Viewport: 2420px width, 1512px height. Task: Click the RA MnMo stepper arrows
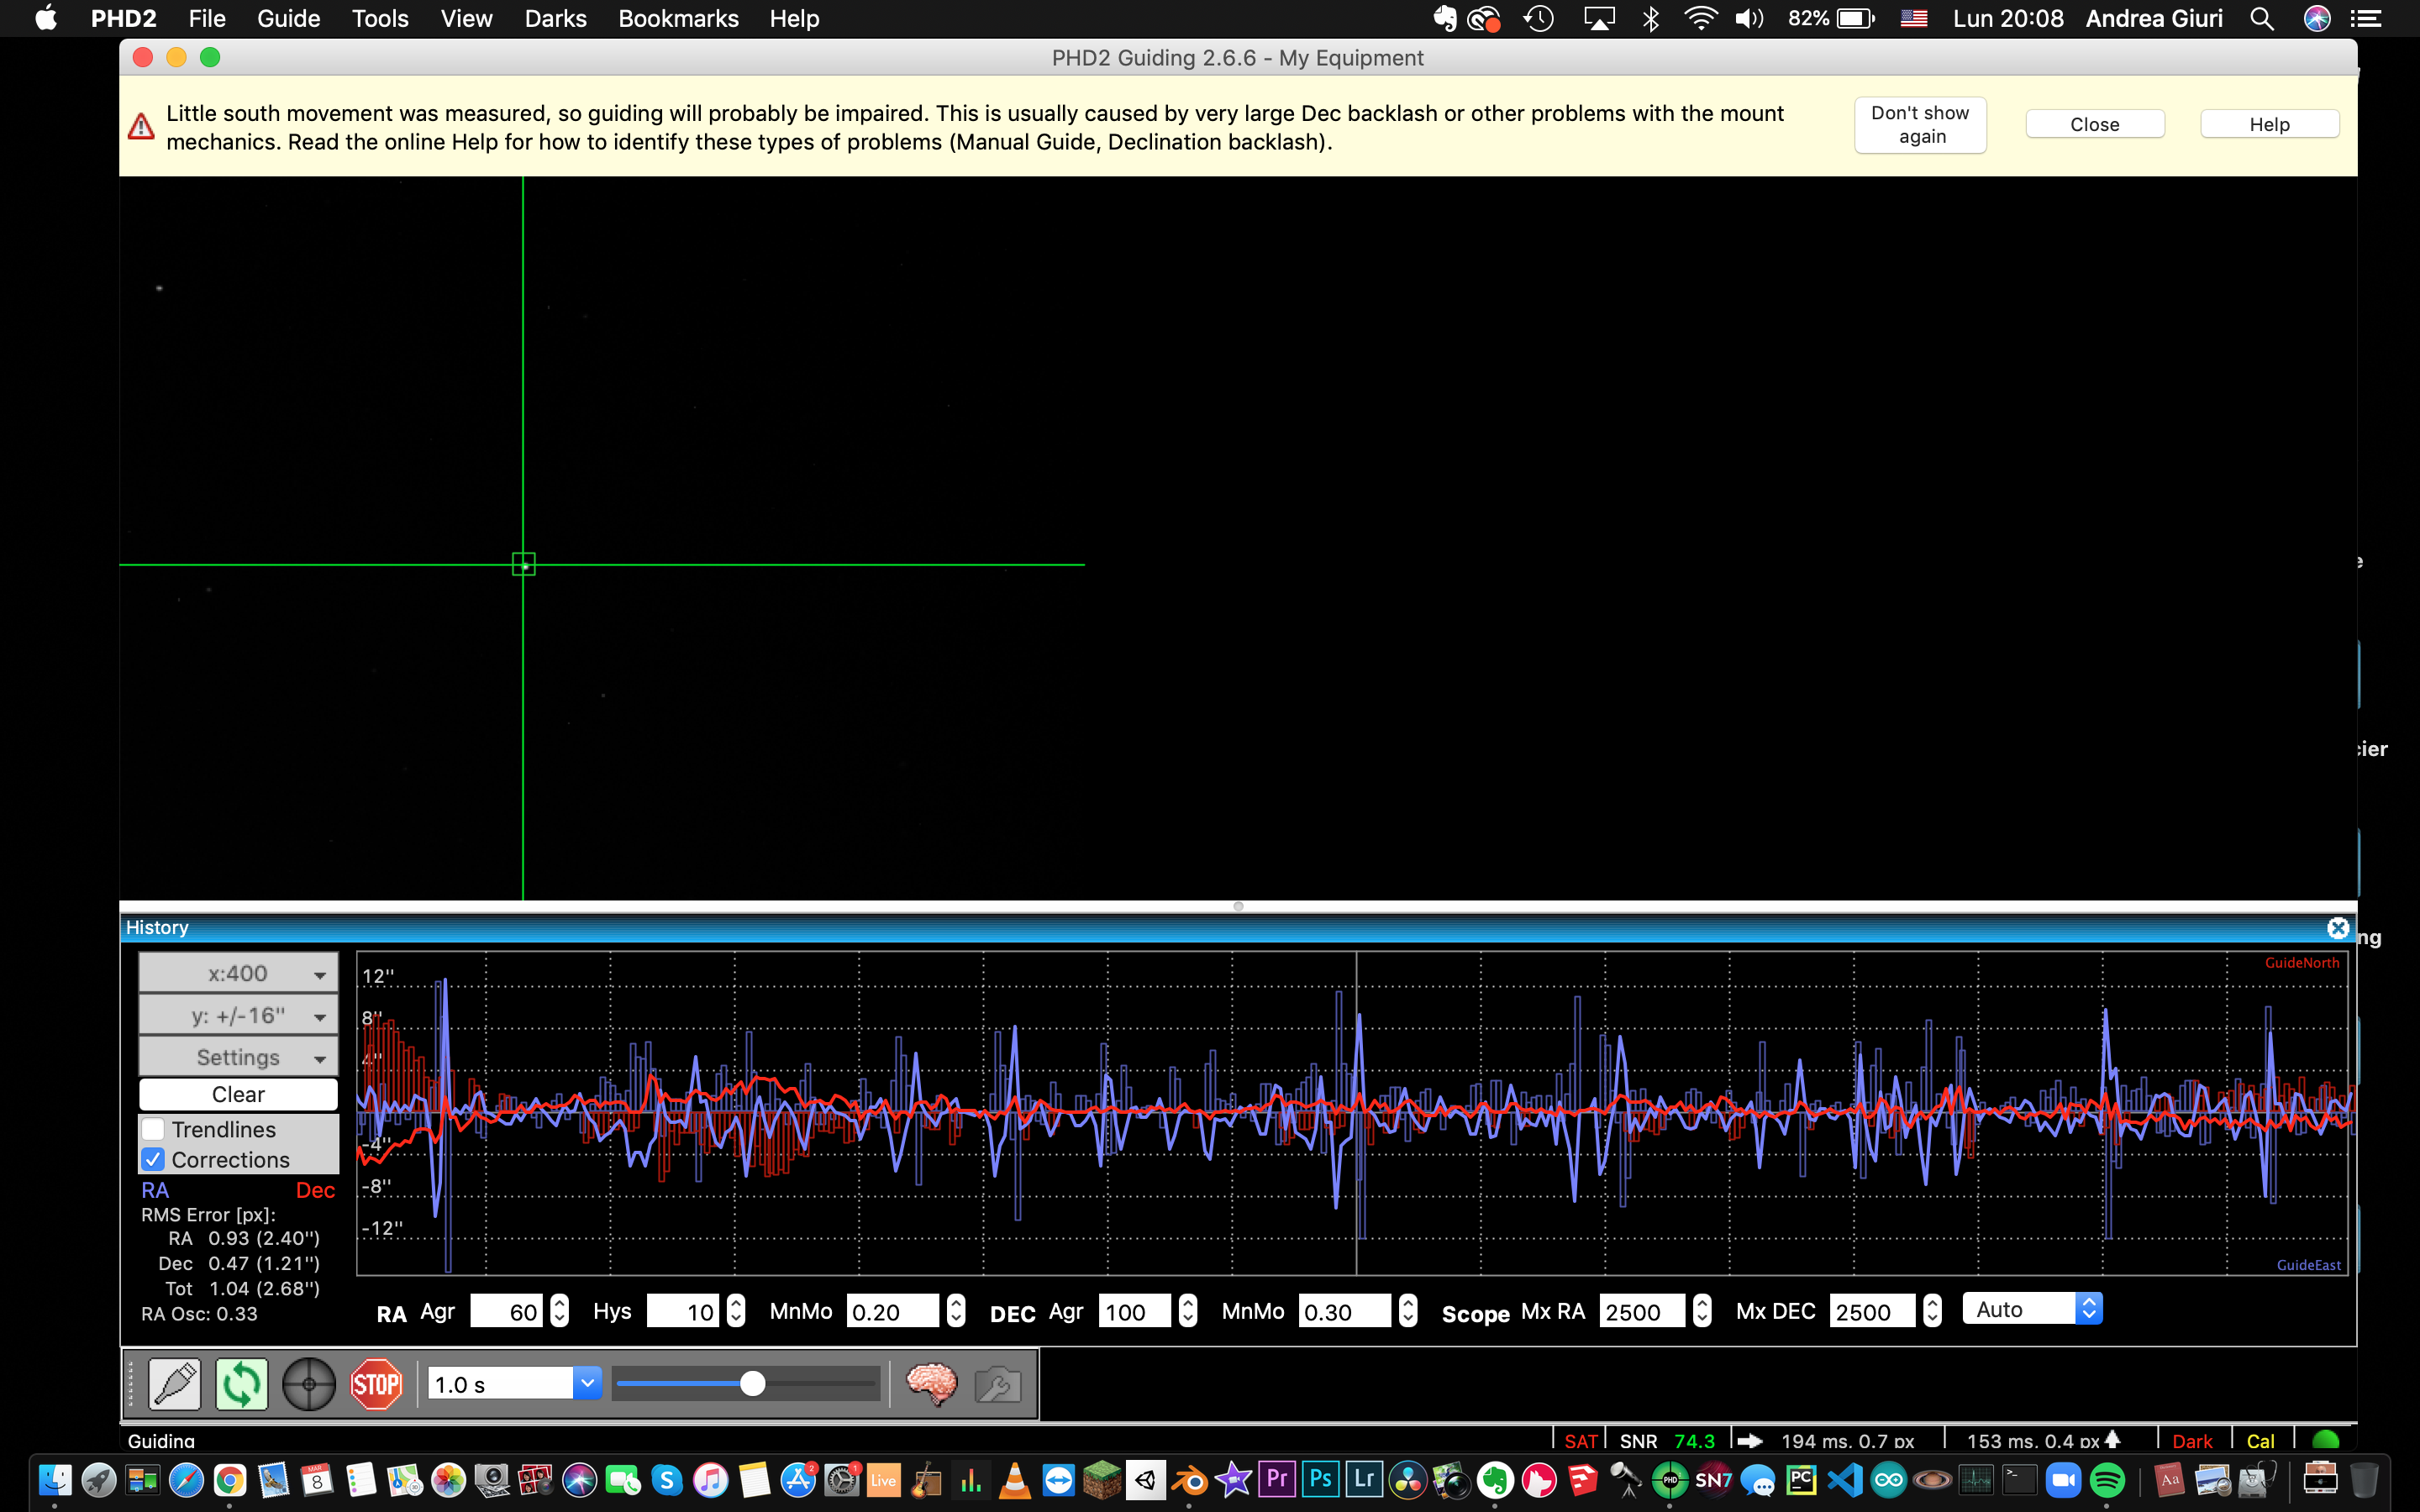[x=956, y=1311]
